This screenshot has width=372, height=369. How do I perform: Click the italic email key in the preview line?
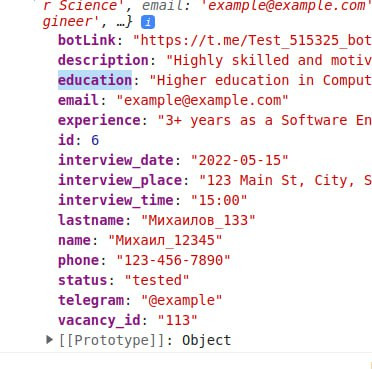pyautogui.click(x=162, y=5)
